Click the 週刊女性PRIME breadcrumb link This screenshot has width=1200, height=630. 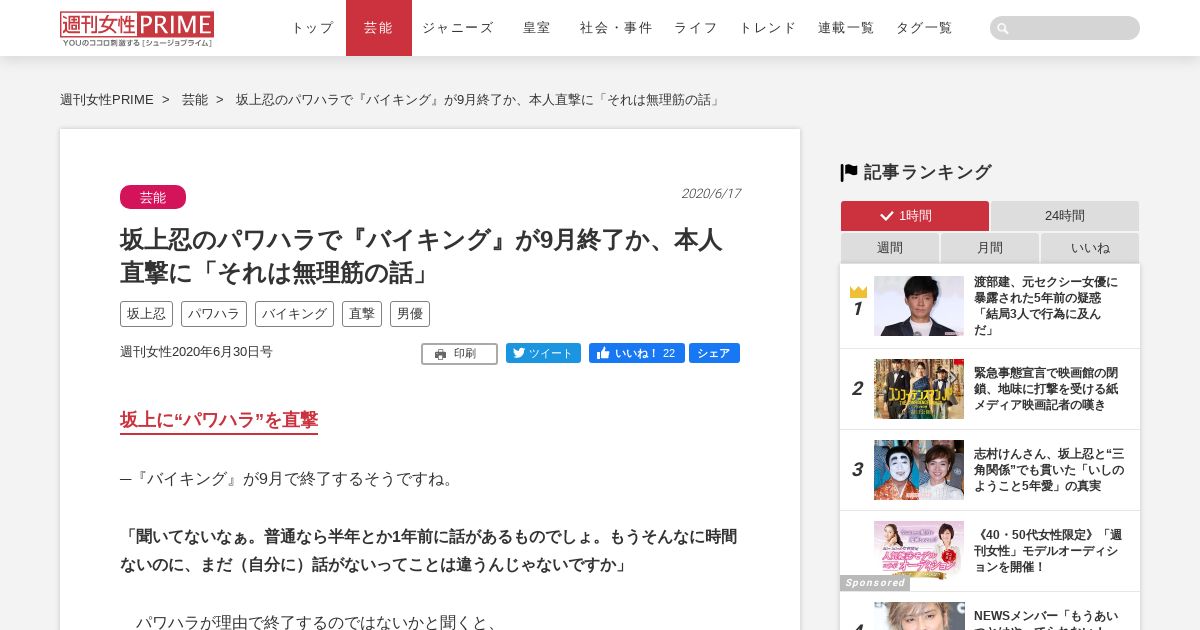click(107, 100)
